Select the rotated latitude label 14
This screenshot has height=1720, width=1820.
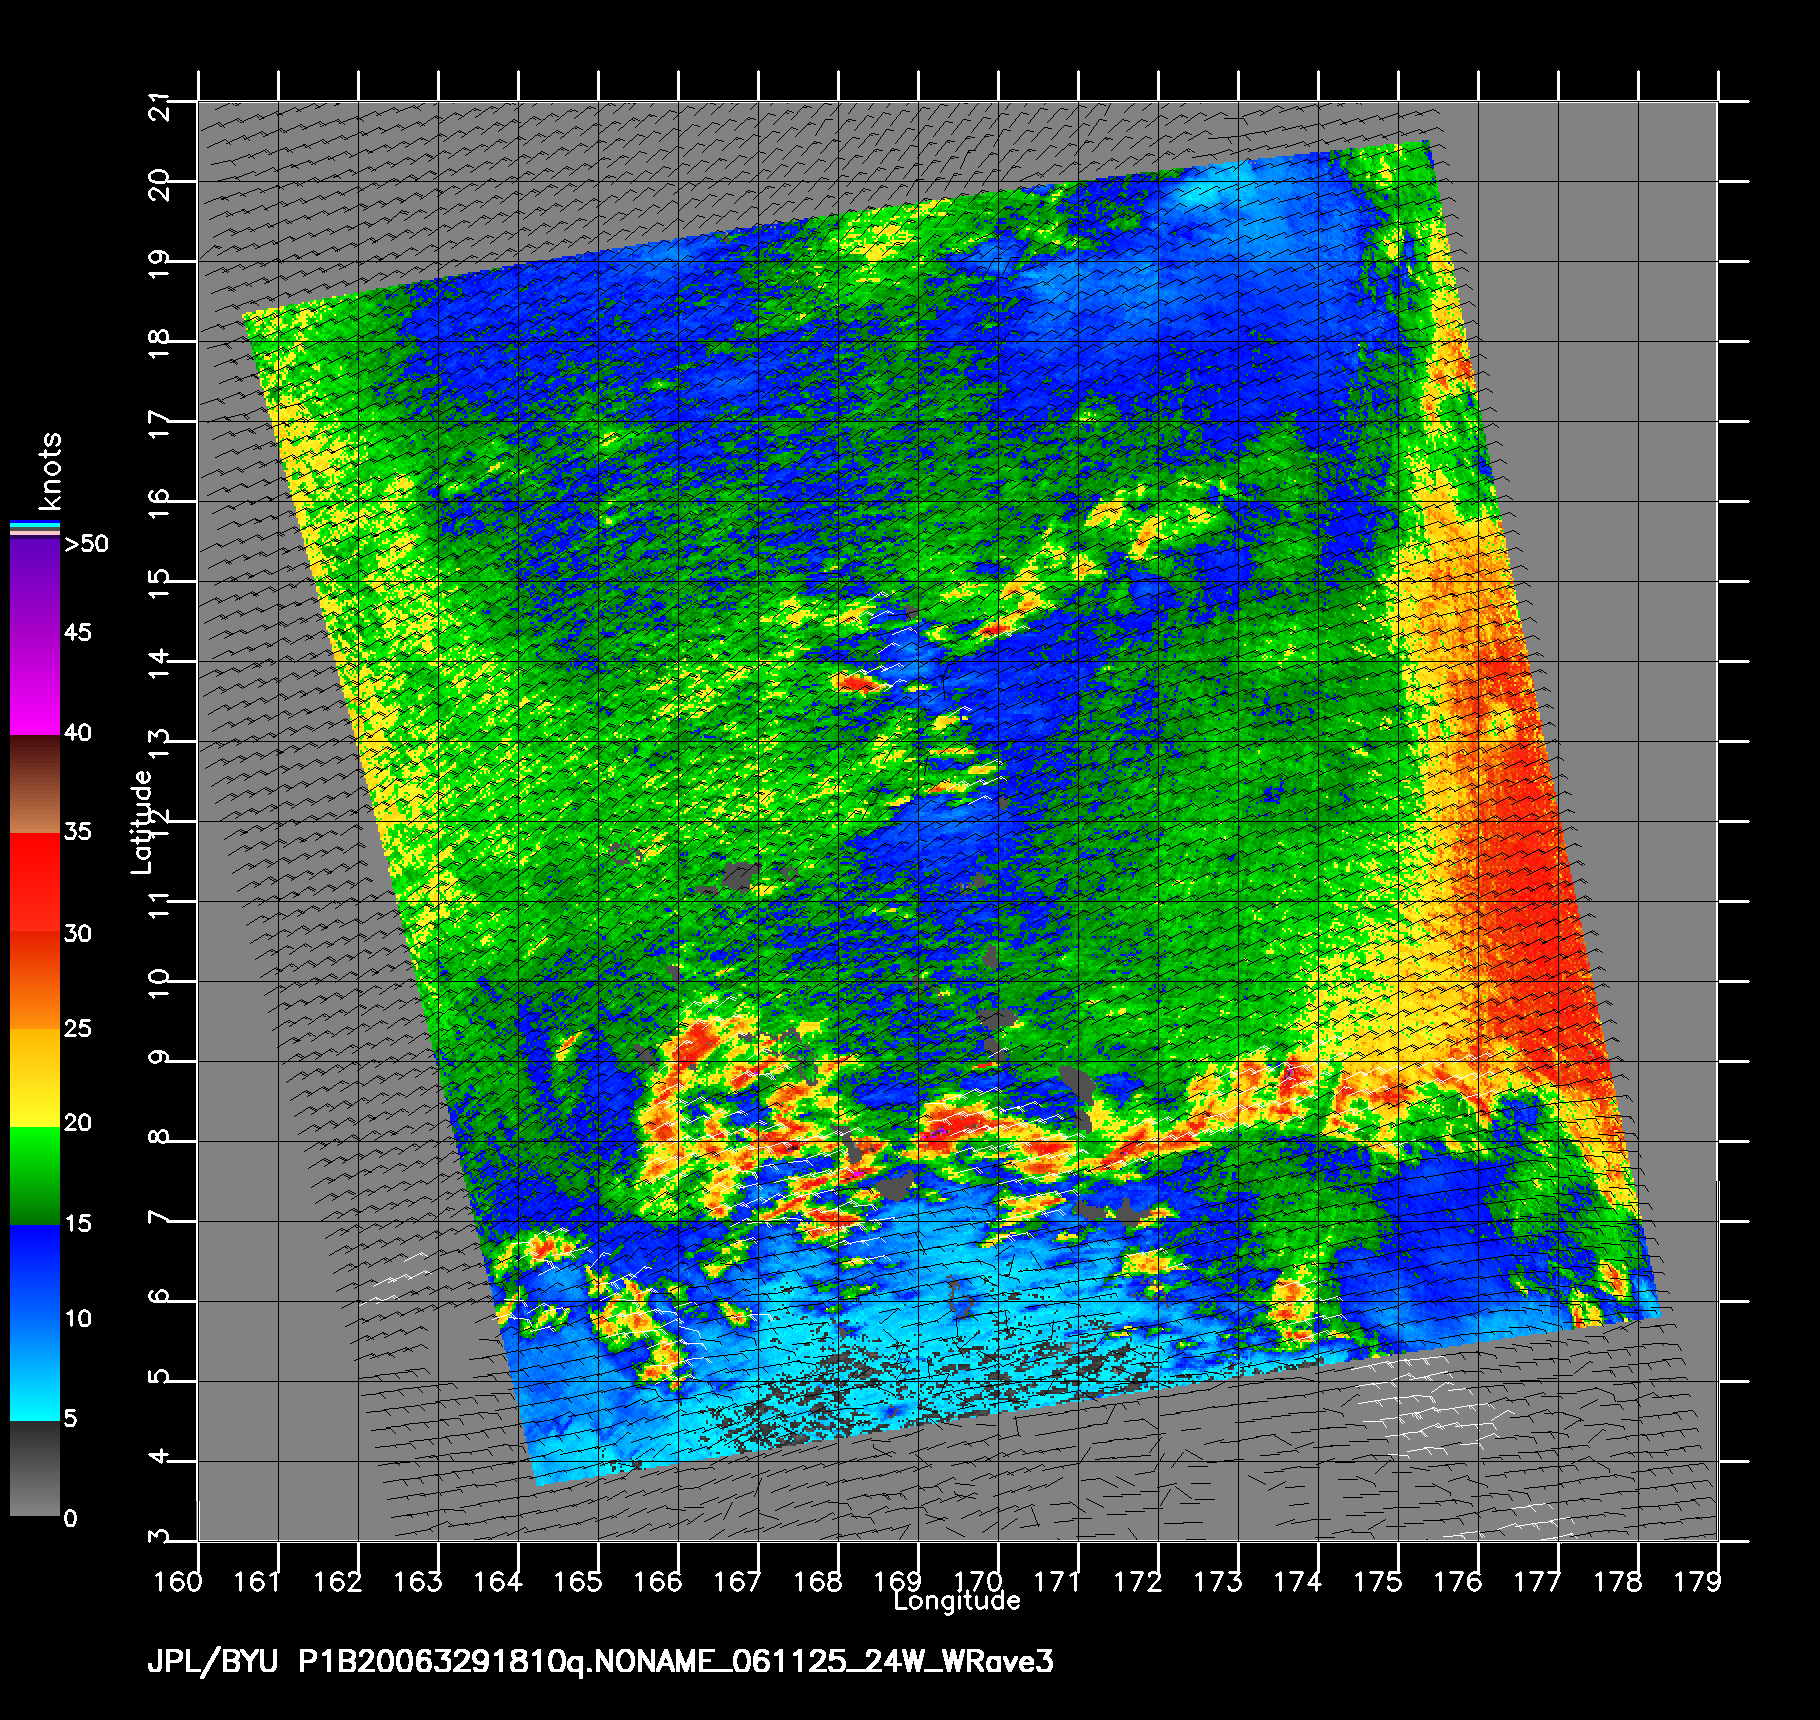point(160,664)
